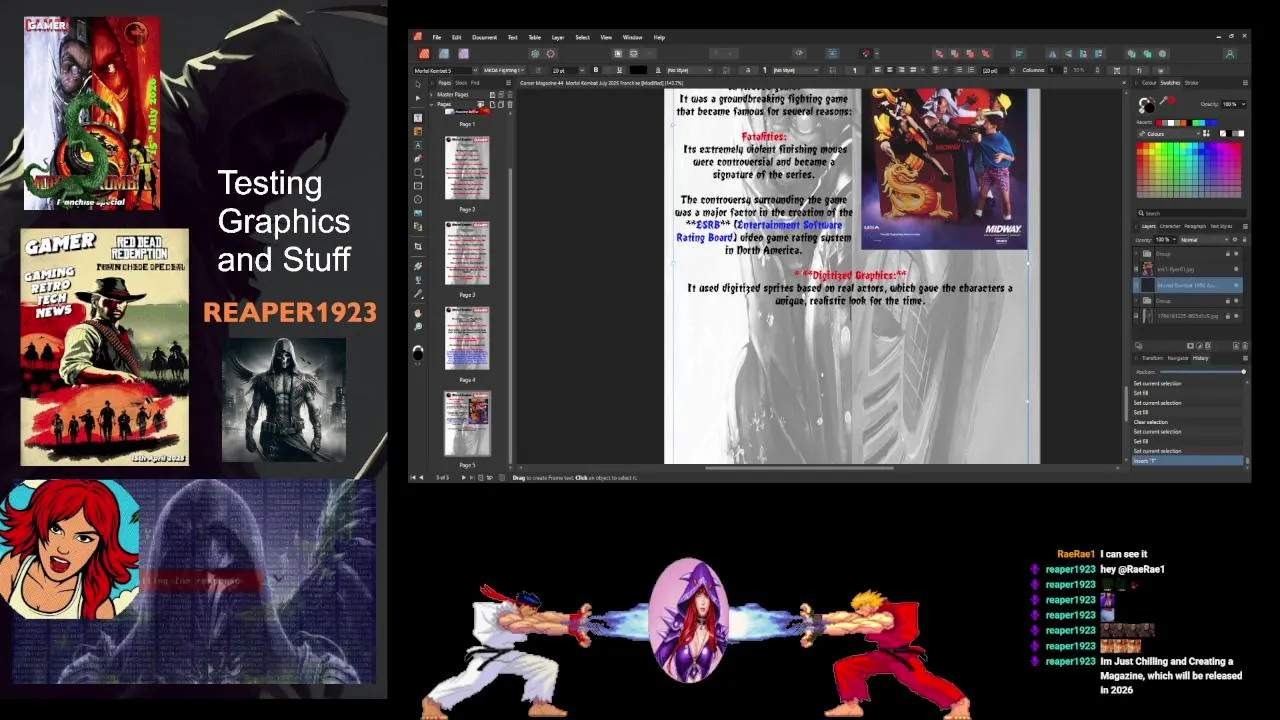Click the Flip Horizontal toolbar icon
This screenshot has height=720, width=1280.
click(x=1052, y=54)
